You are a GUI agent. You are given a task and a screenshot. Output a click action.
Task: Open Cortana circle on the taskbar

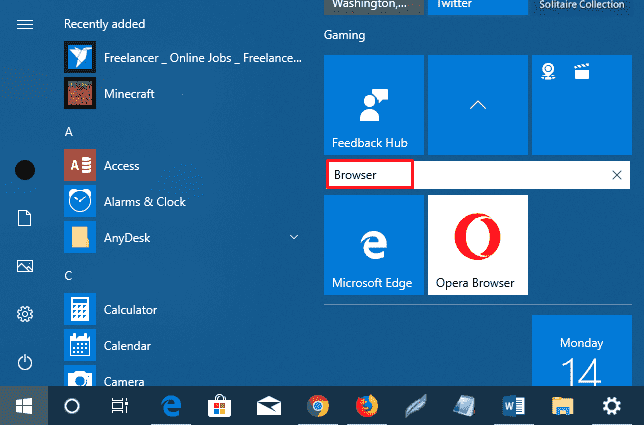(72, 406)
